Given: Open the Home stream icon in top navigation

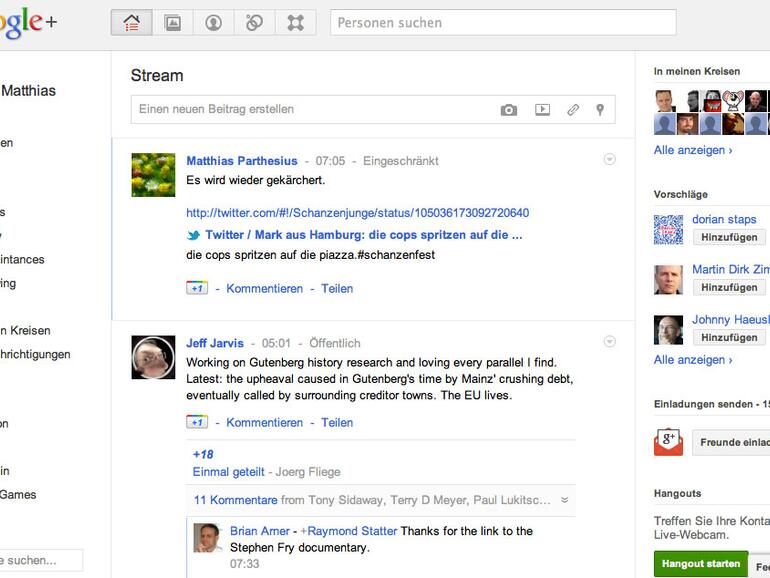Looking at the screenshot, I should click(x=131, y=23).
